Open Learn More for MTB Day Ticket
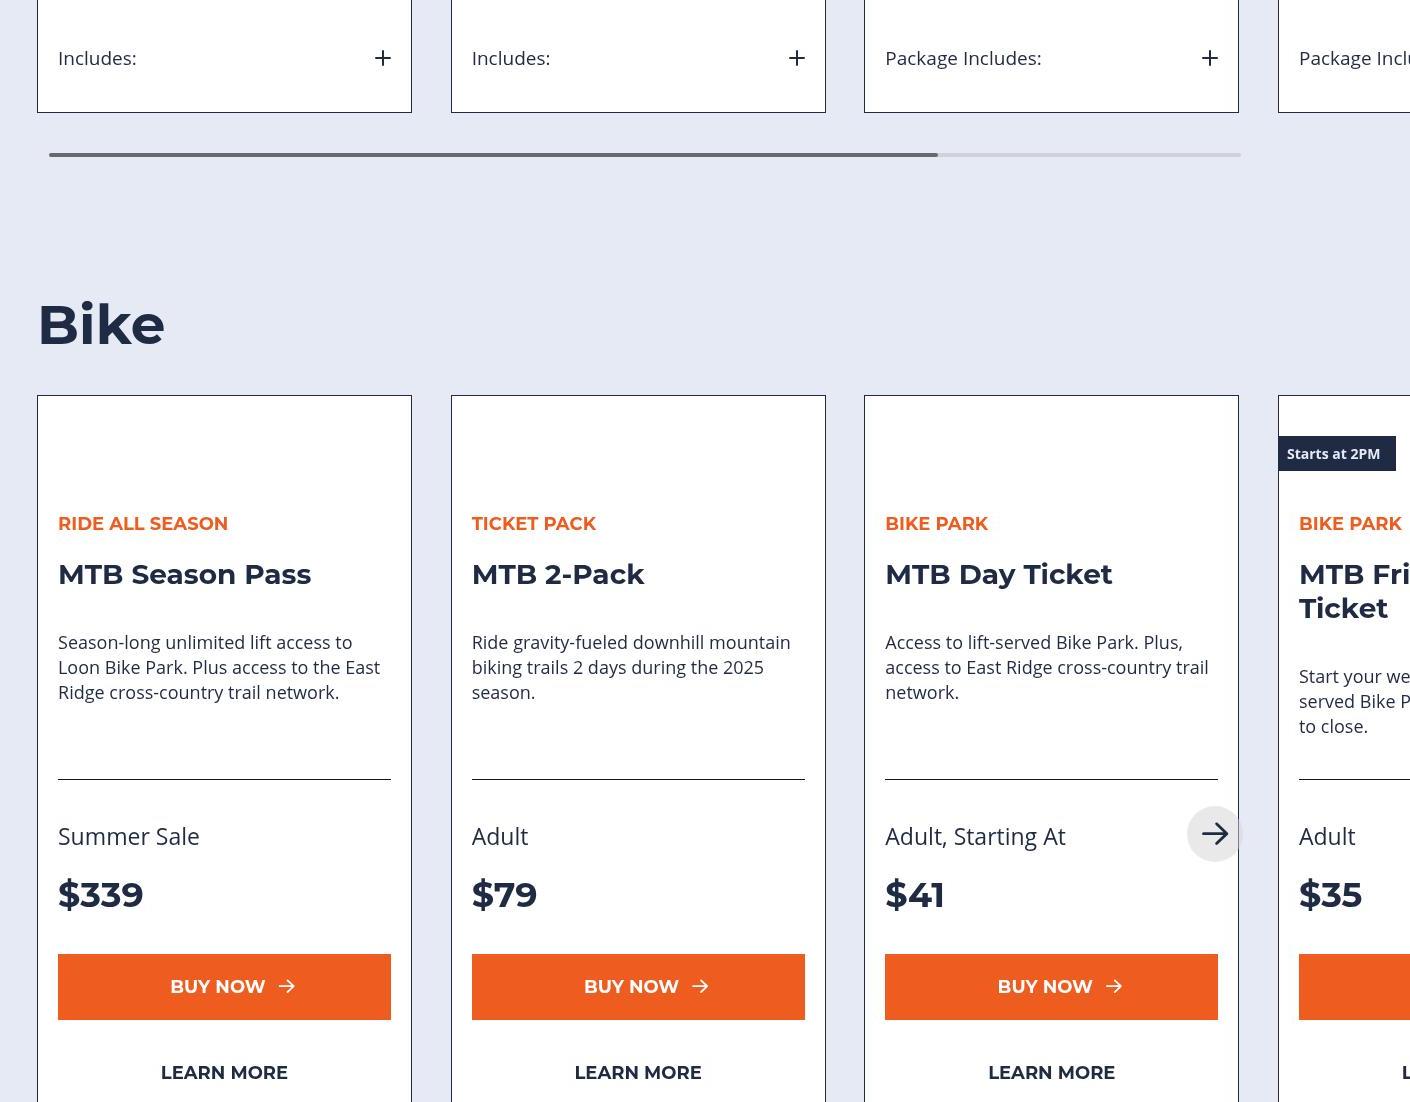 (1051, 1072)
